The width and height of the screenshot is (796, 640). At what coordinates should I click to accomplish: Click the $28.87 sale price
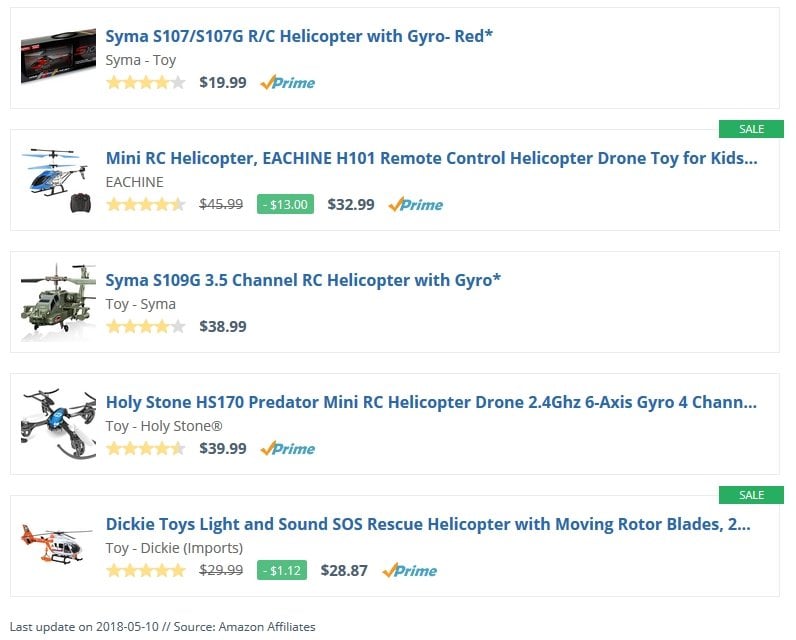(x=344, y=570)
